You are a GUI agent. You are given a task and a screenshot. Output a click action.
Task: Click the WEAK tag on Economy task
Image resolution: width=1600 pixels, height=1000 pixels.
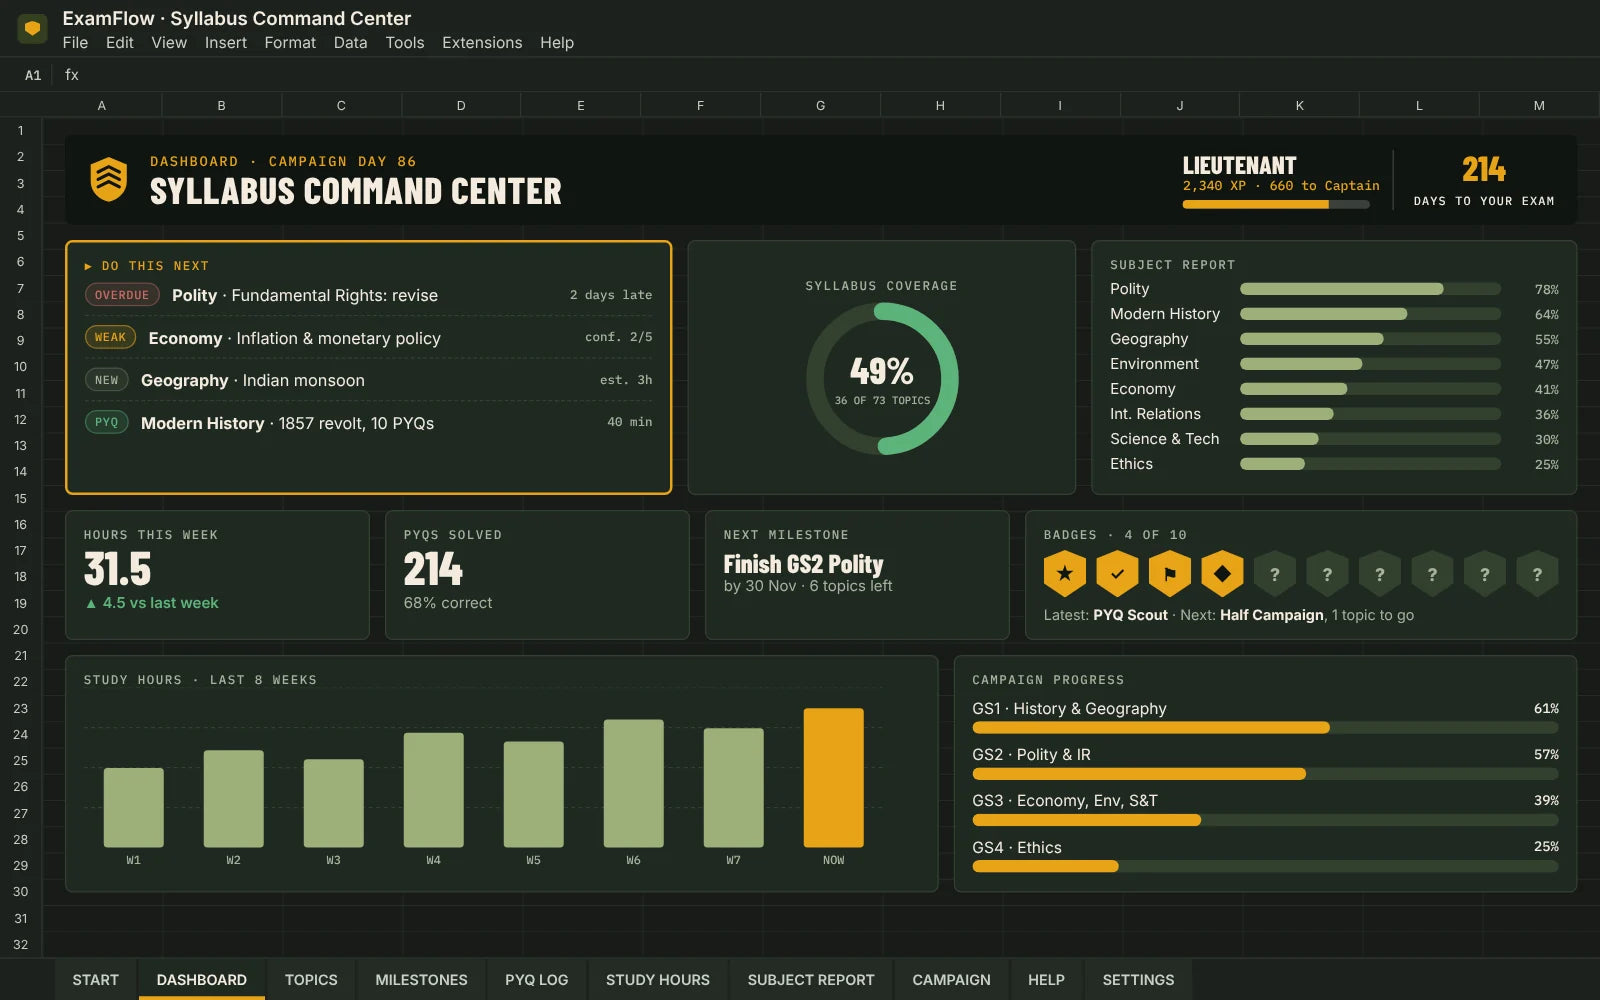click(x=110, y=337)
